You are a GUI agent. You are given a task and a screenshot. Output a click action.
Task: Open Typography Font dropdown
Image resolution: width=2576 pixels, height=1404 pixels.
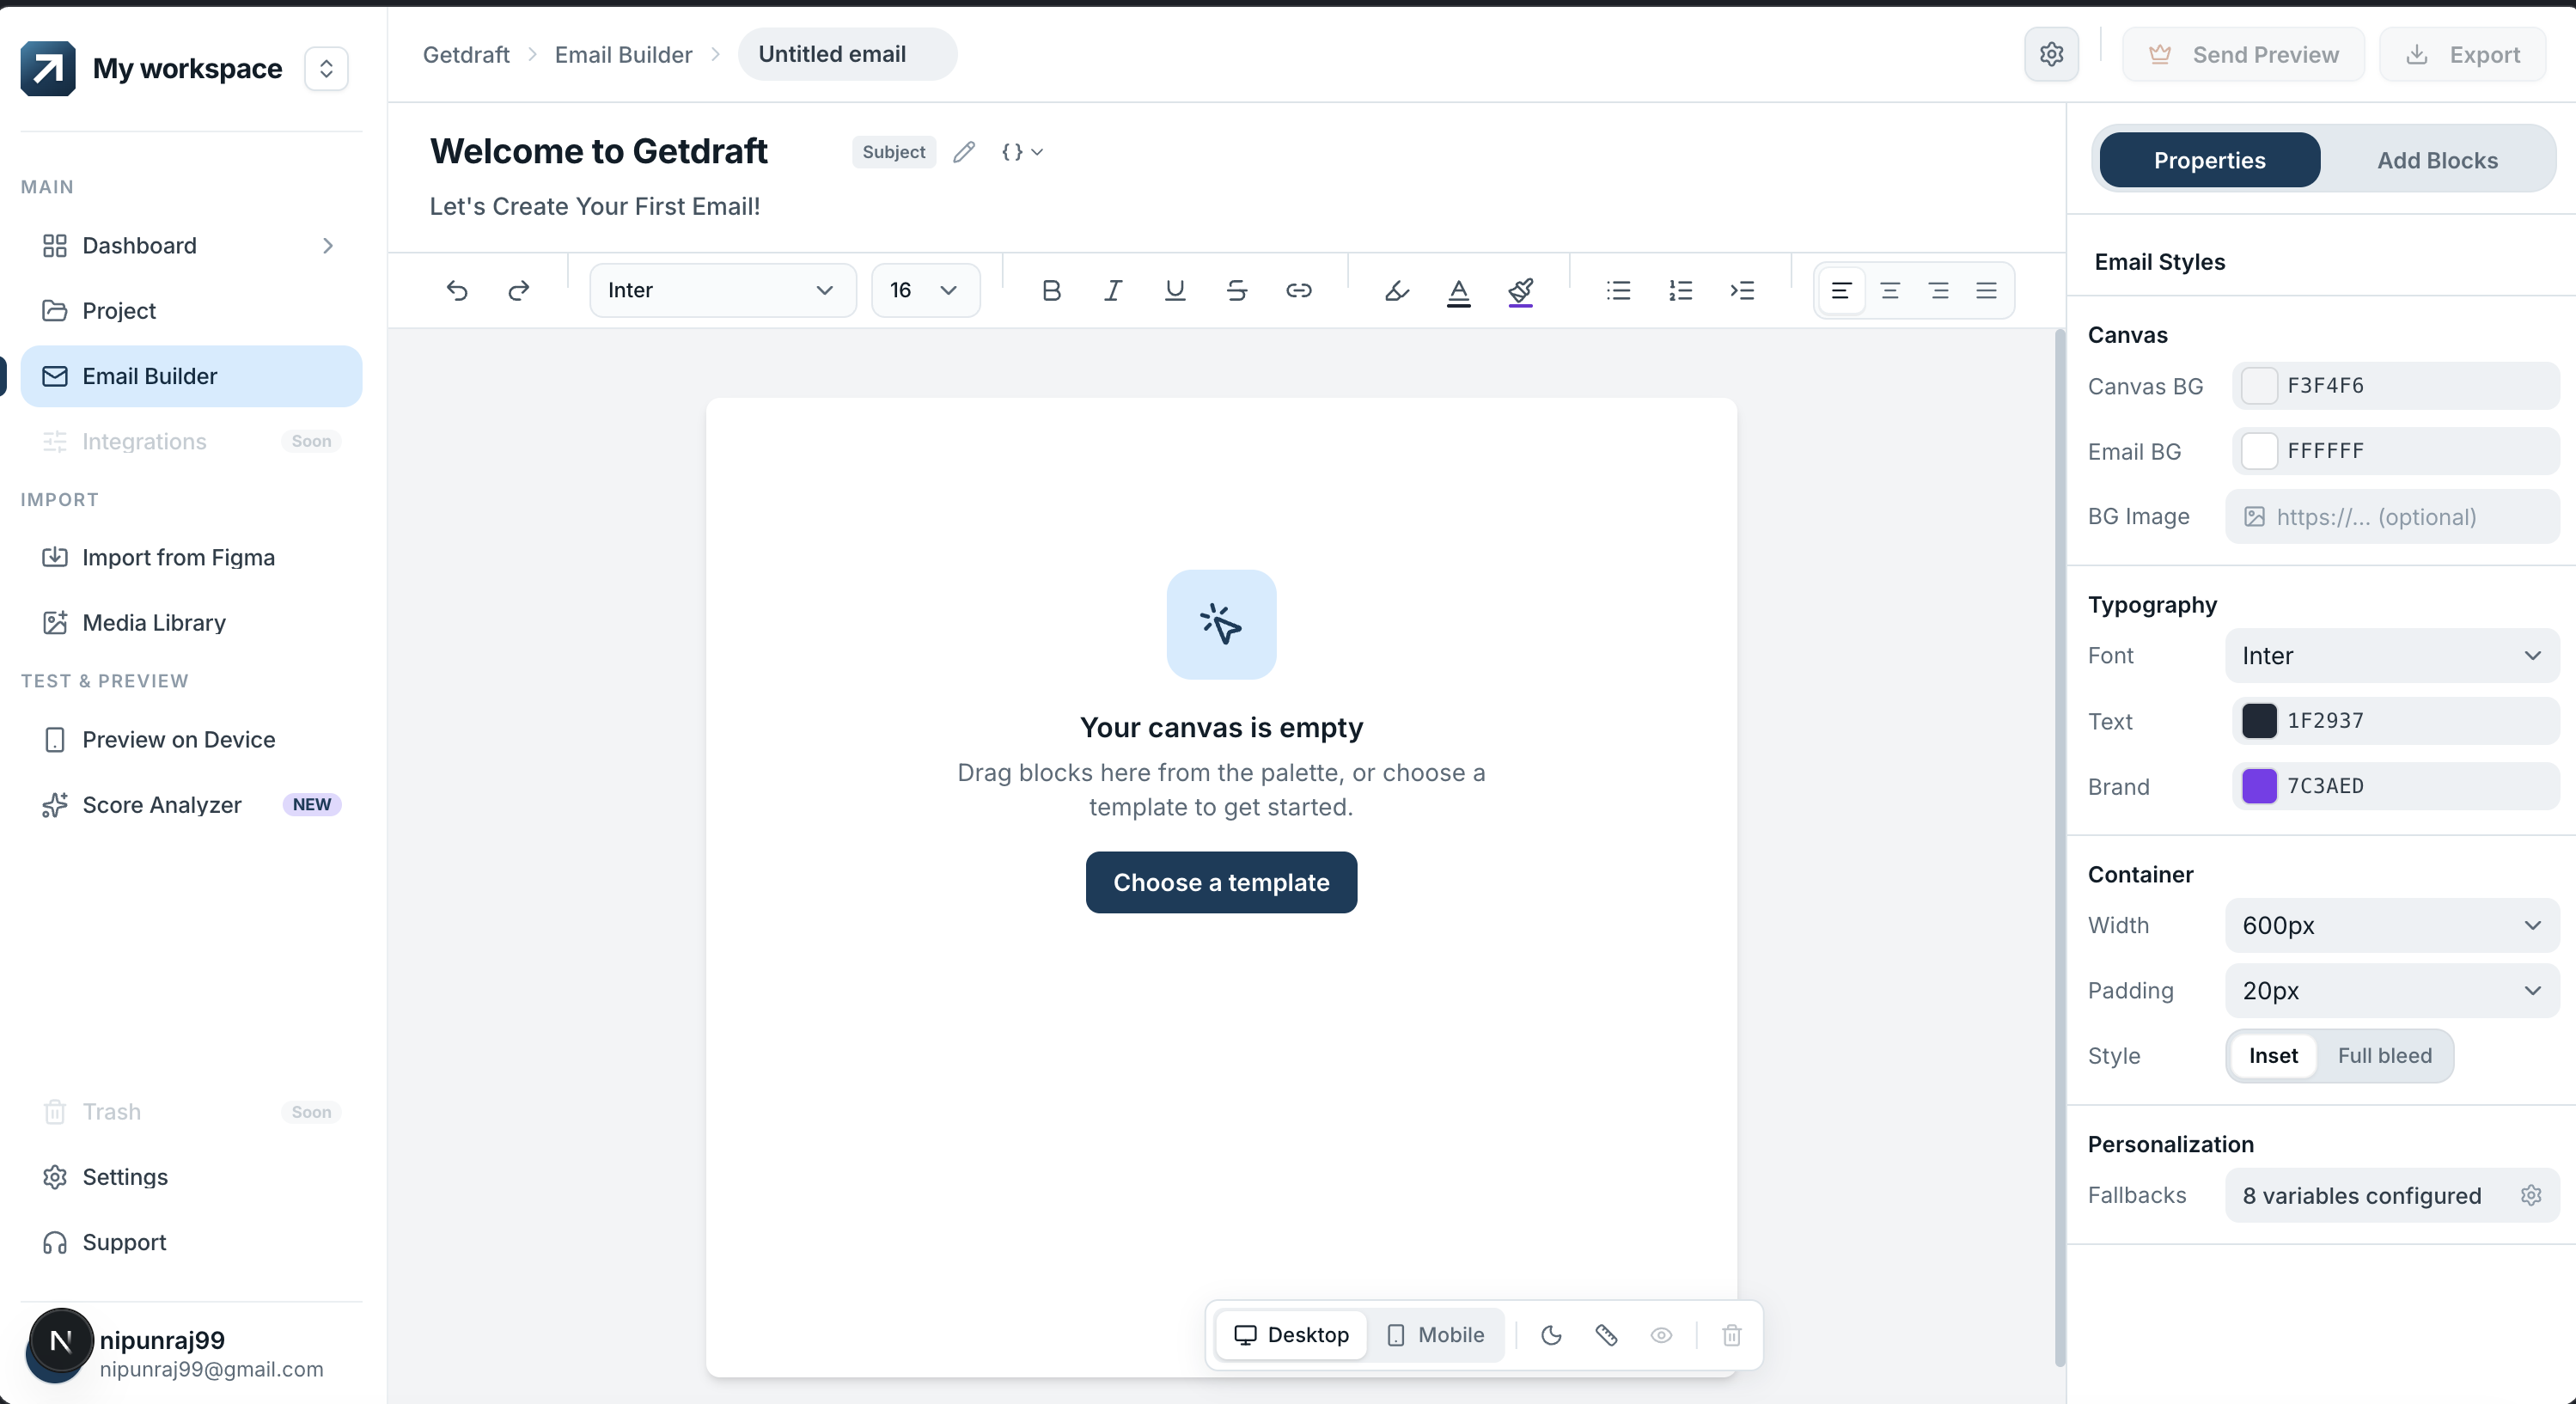(2392, 656)
